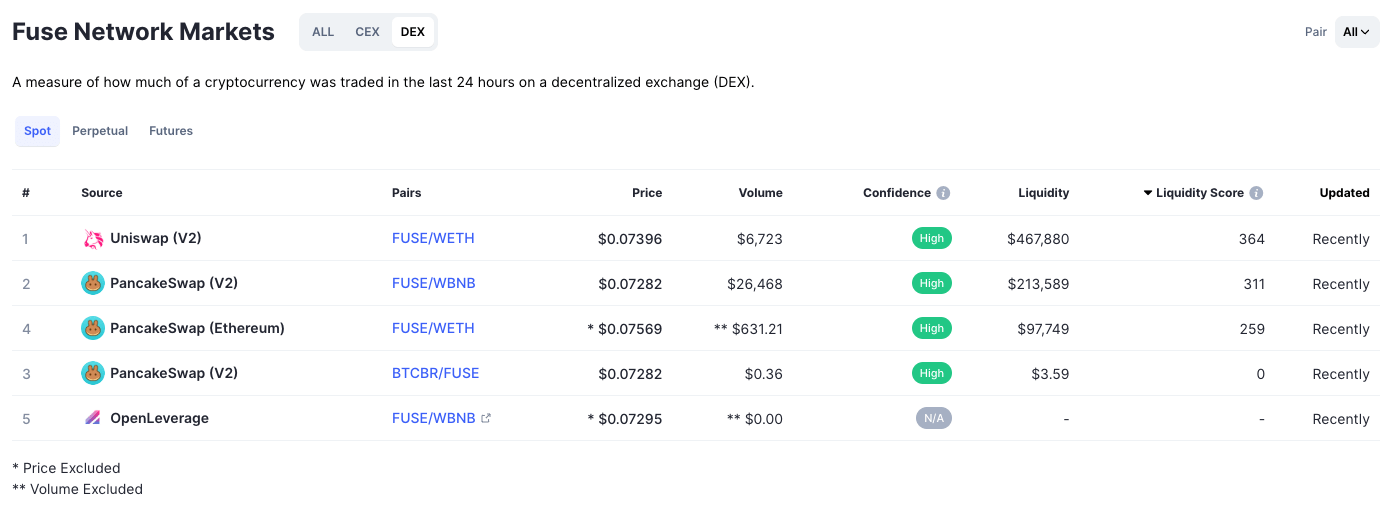Open the Pair All dropdown
Viewport: 1399px width, 508px height.
point(1356,32)
